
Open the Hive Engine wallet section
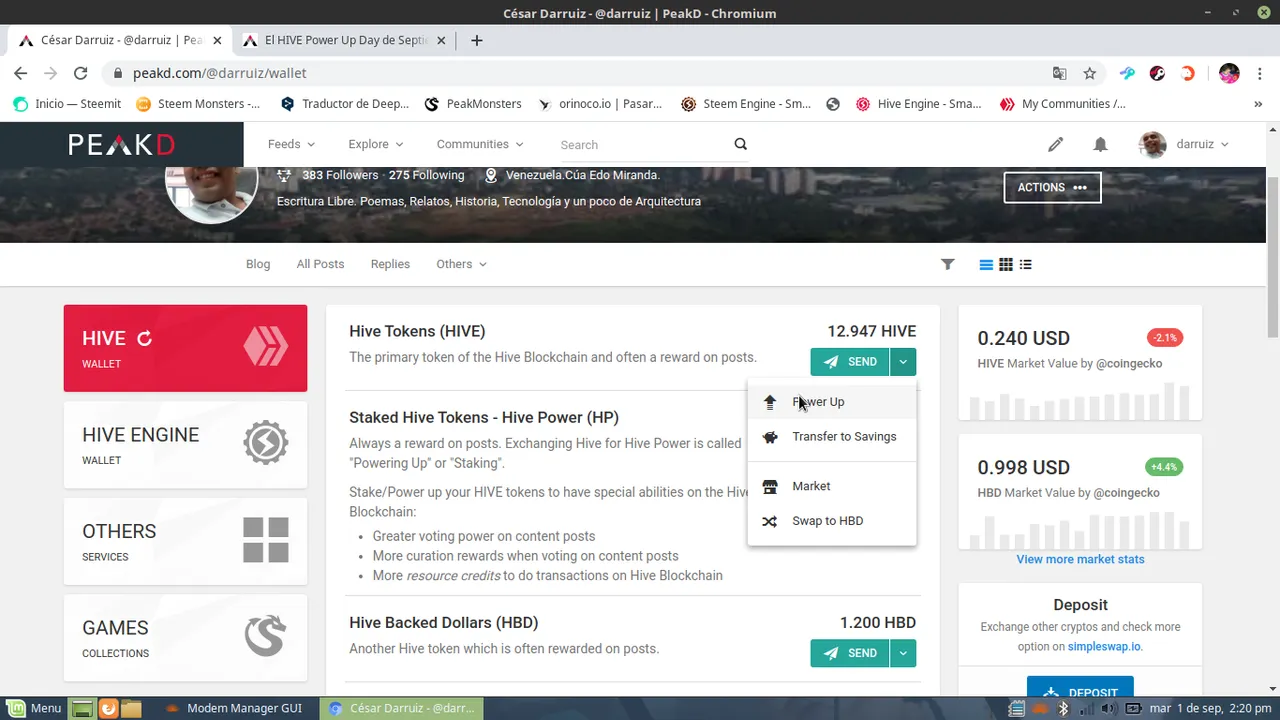point(185,444)
